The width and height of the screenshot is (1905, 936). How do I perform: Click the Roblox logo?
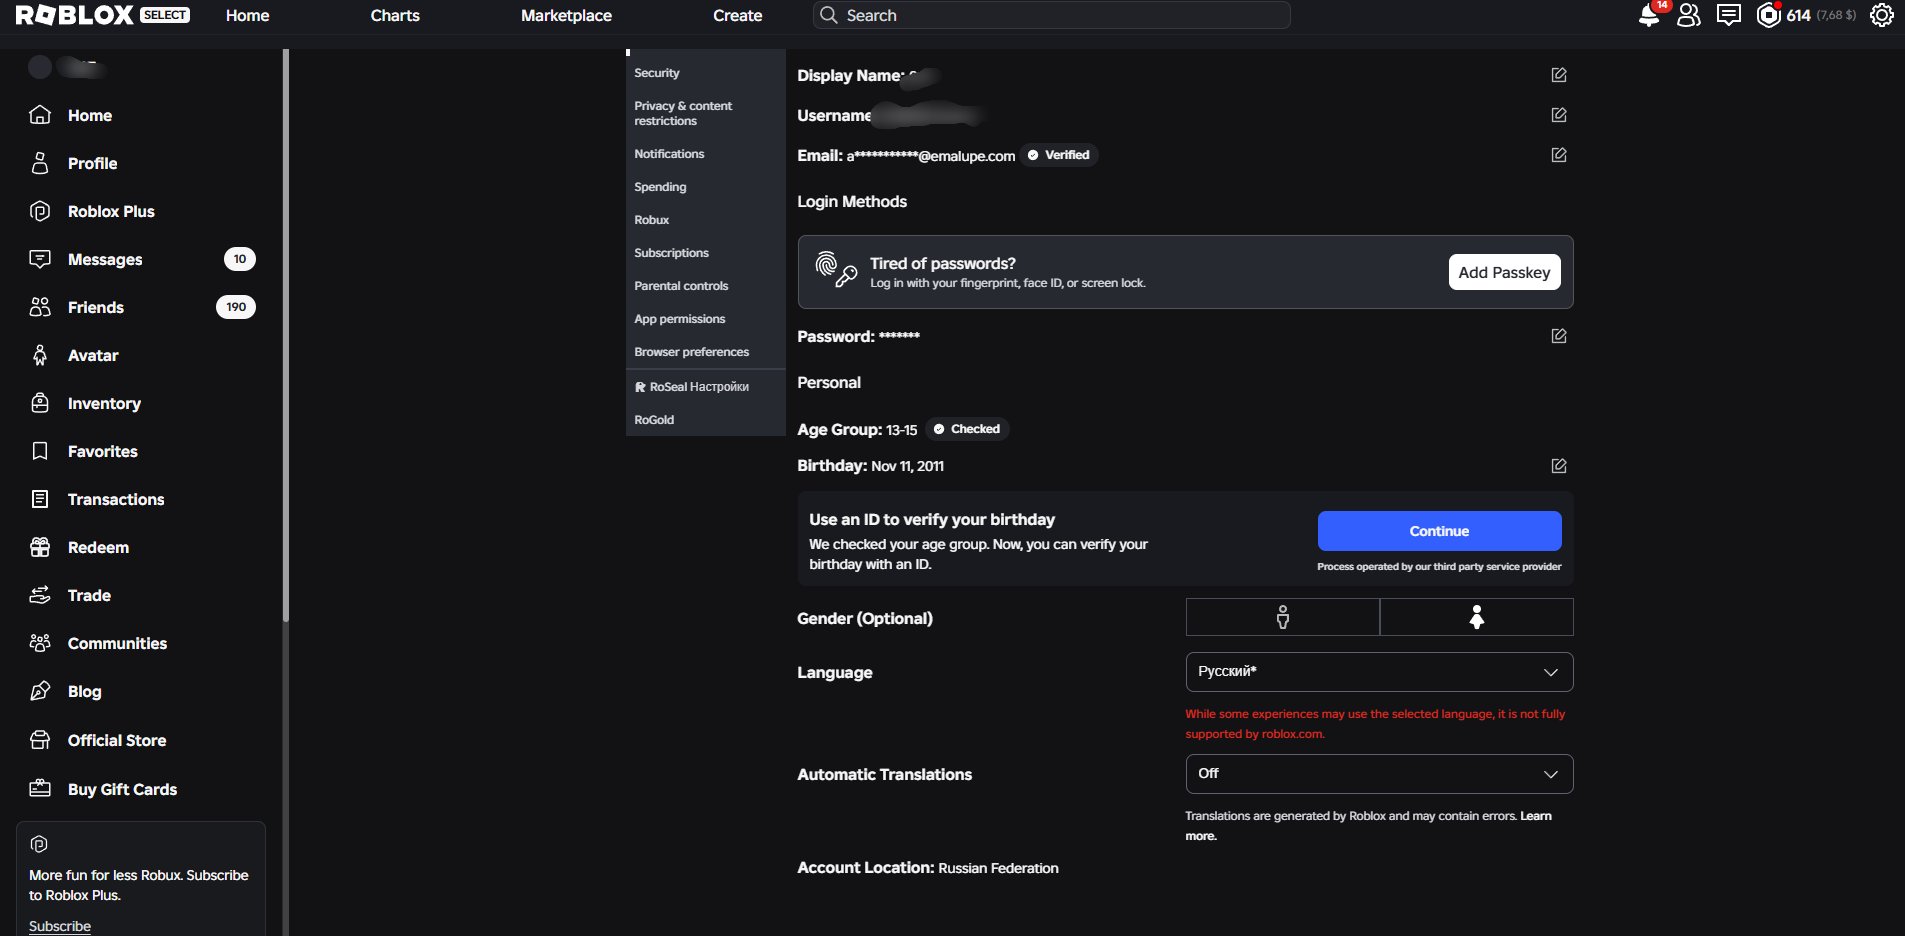click(x=75, y=15)
